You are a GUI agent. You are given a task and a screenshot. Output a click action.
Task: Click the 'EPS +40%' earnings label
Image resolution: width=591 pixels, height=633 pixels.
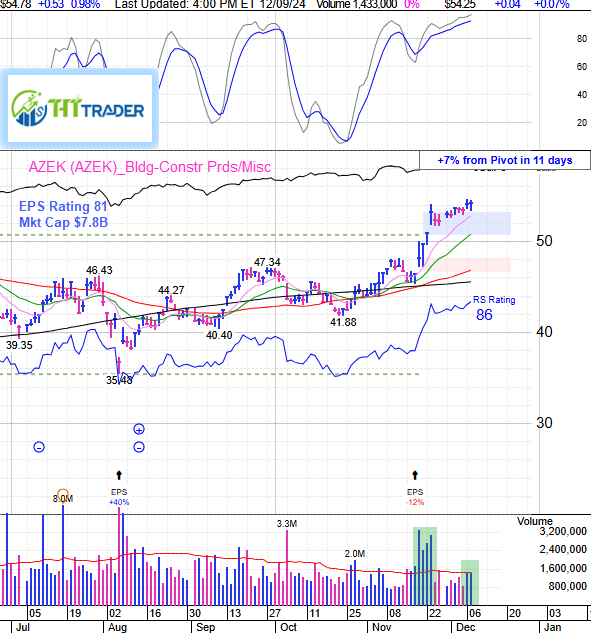tap(119, 497)
